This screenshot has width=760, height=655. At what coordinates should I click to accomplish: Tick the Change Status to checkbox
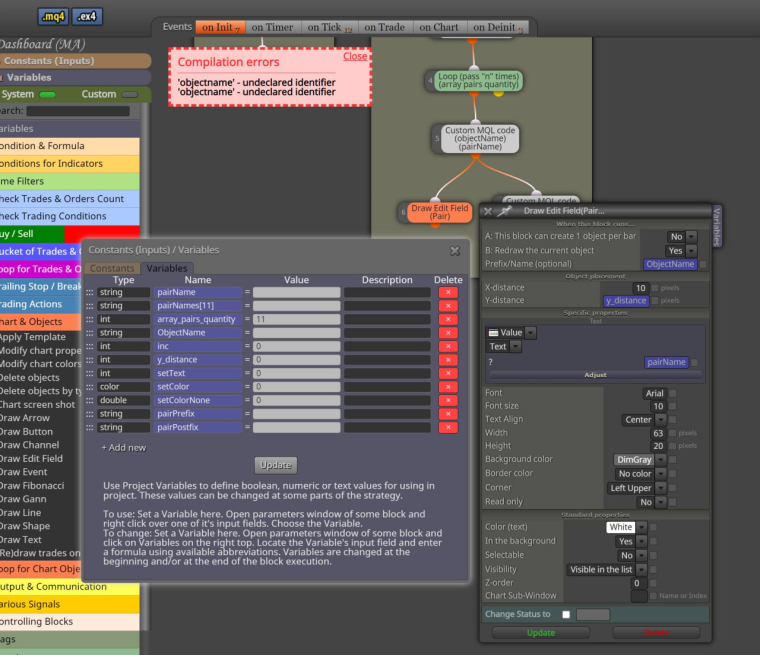click(x=566, y=615)
